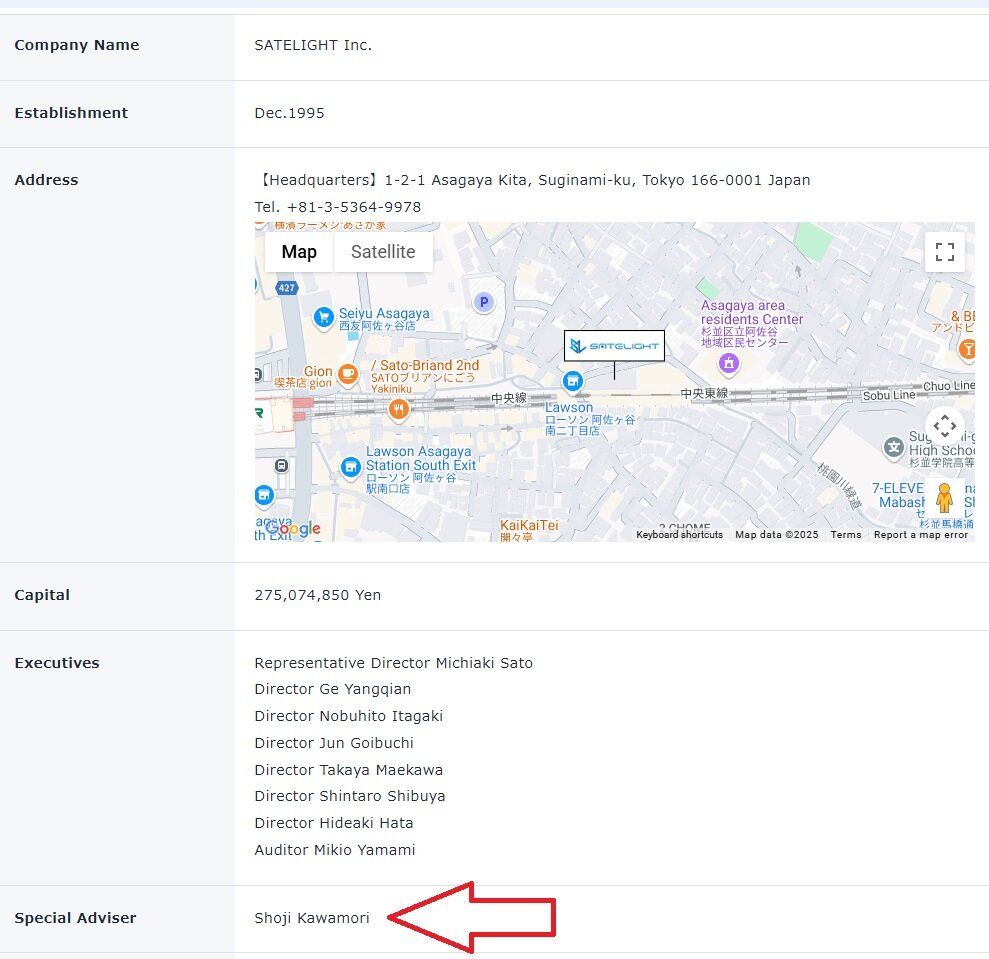Click Director Shintaro Shibuya entry
This screenshot has width=989, height=959.
point(350,796)
